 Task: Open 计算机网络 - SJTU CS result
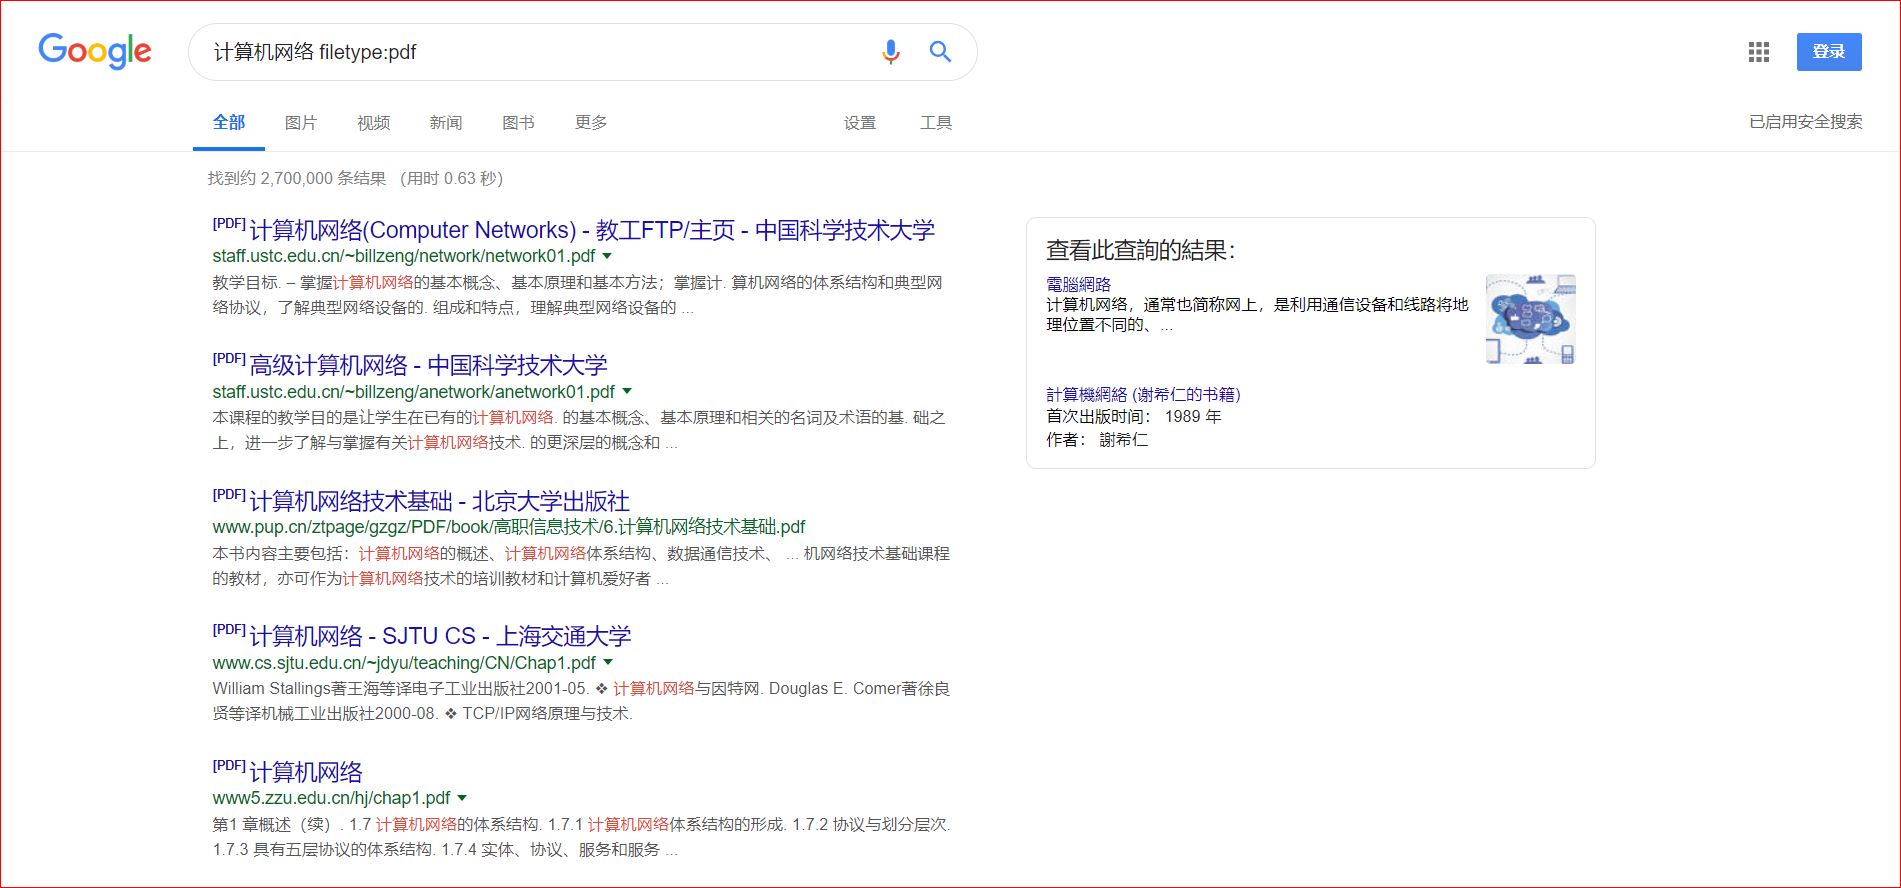[x=440, y=636]
